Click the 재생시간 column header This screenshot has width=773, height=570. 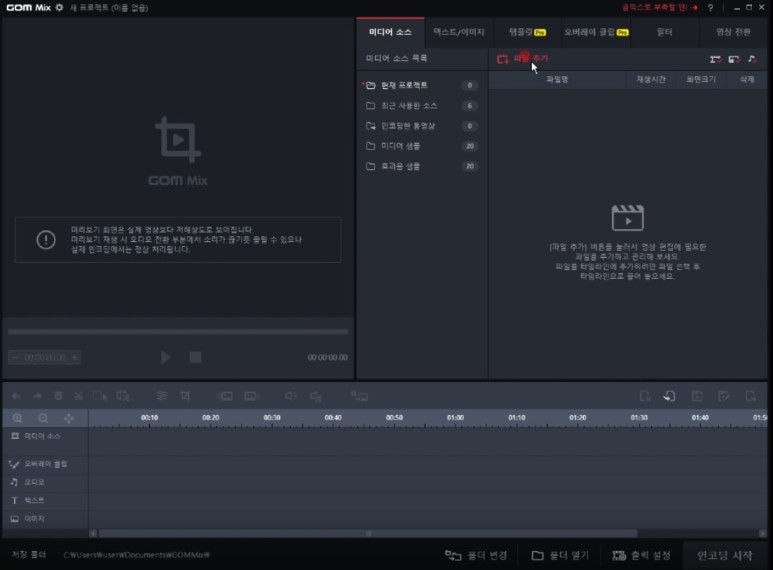pyautogui.click(x=651, y=79)
